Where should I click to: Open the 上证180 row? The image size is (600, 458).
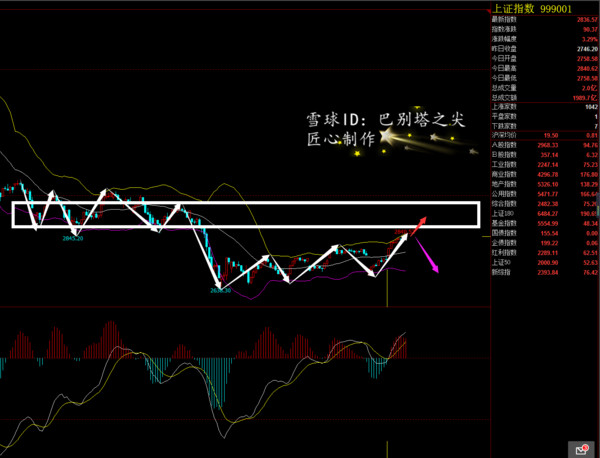tap(545, 214)
